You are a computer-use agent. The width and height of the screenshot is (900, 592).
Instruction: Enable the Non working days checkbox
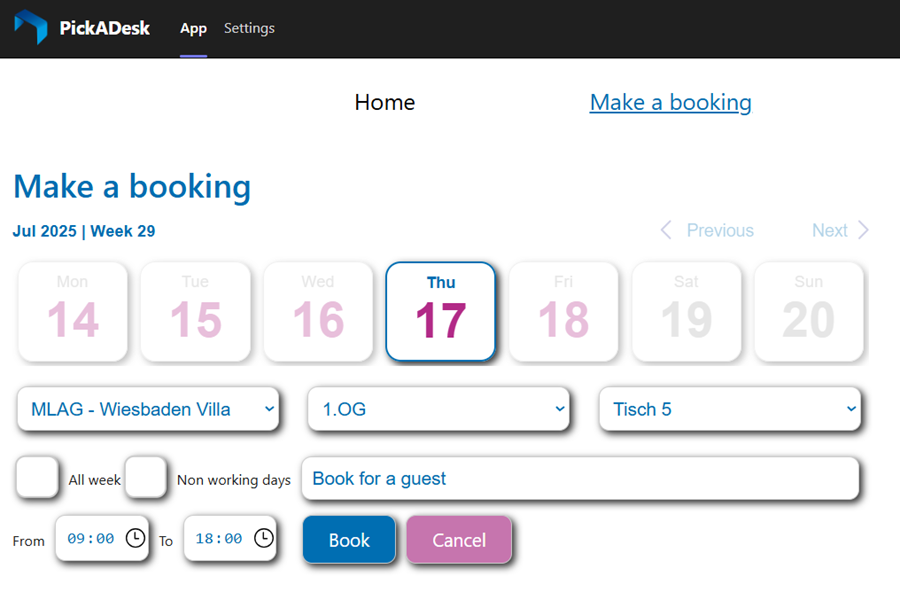pos(146,477)
